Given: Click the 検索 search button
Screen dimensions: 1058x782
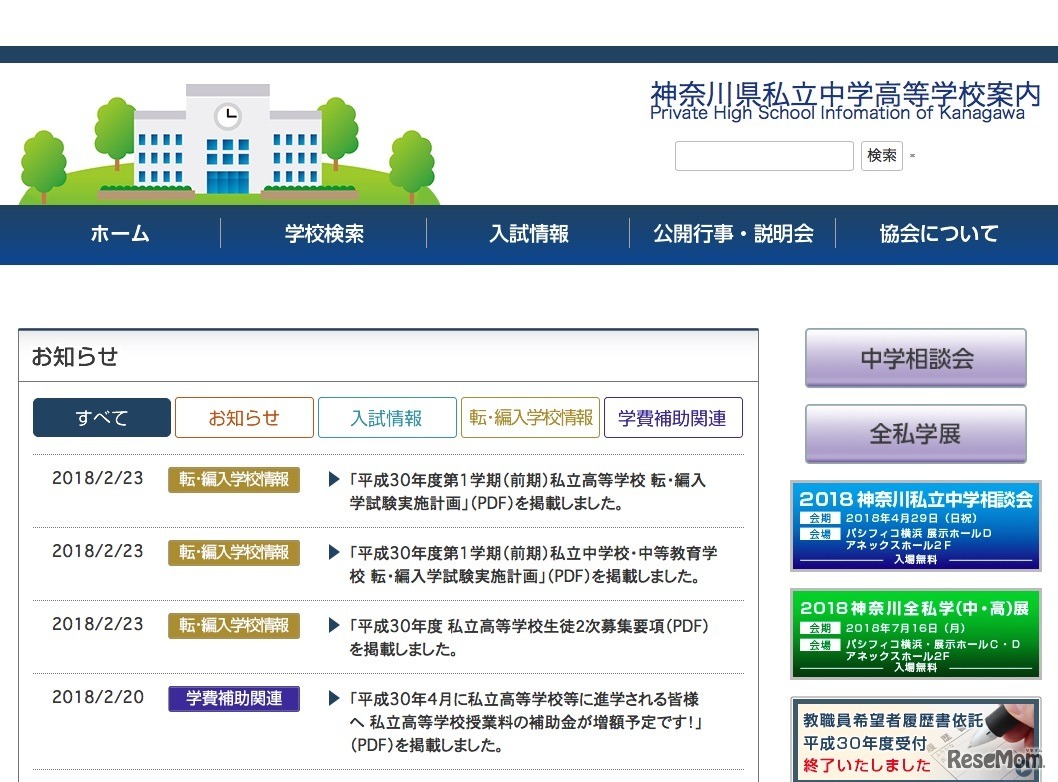Looking at the screenshot, I should point(881,156).
